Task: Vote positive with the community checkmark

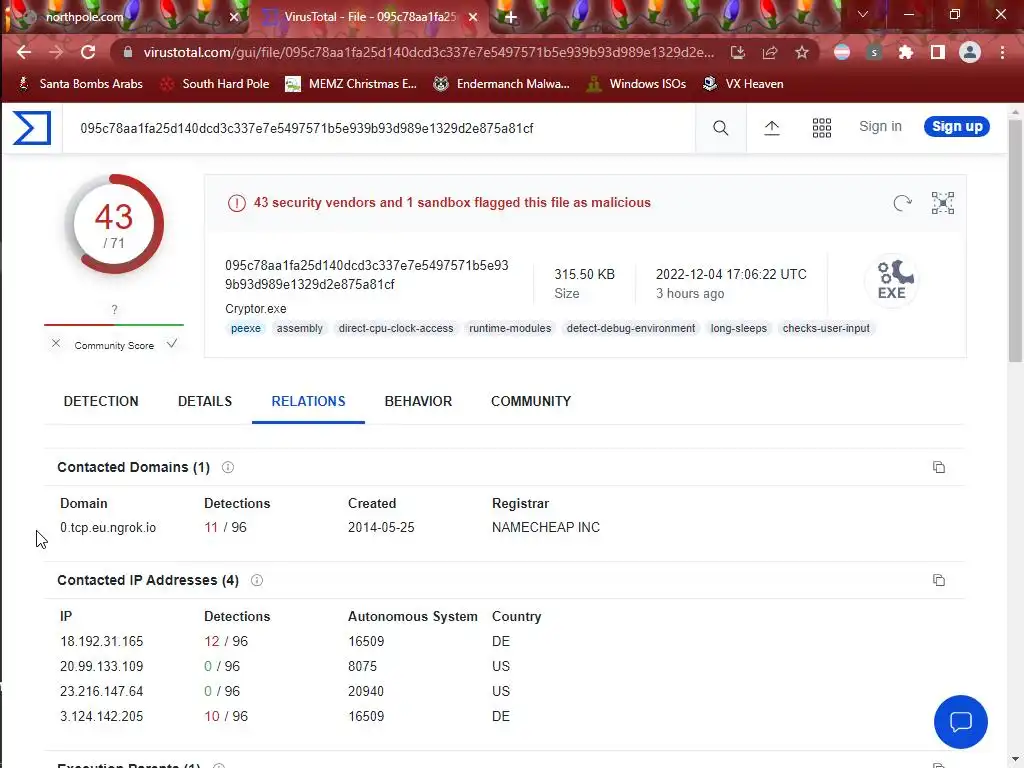Action: [x=172, y=344]
